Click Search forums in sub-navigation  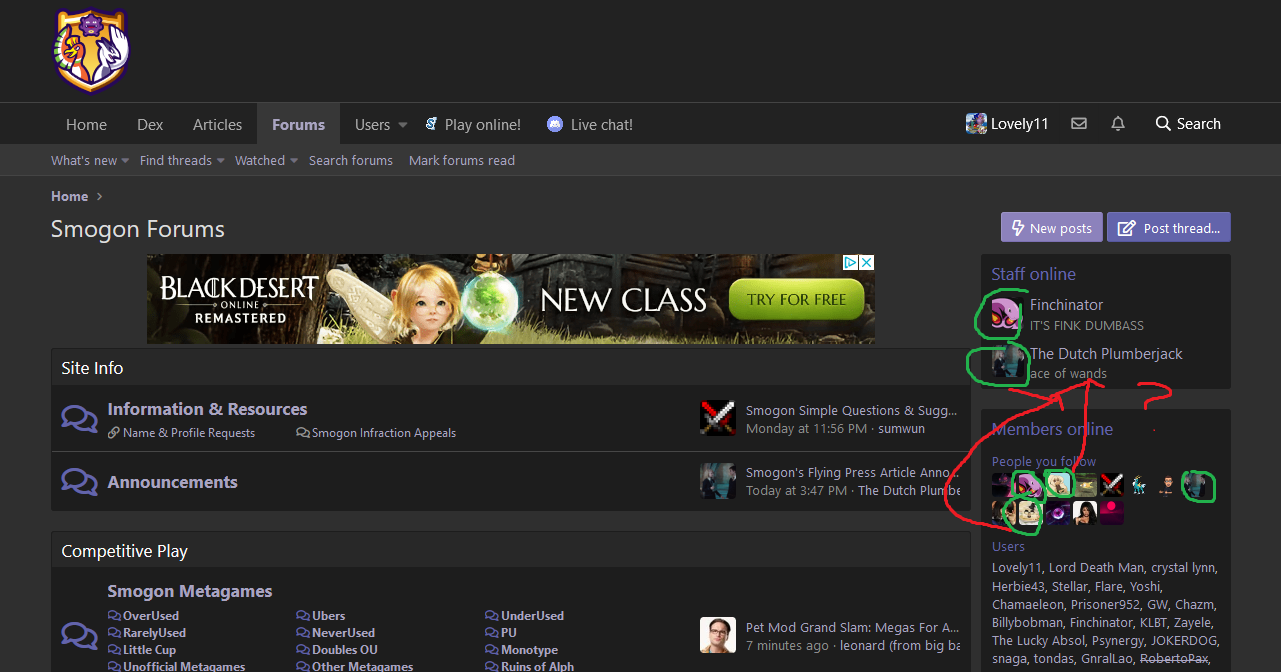(350, 161)
